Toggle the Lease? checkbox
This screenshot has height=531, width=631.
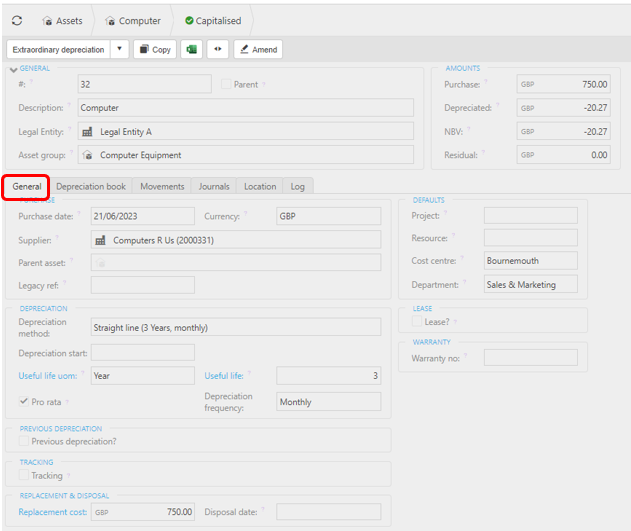pos(417,321)
